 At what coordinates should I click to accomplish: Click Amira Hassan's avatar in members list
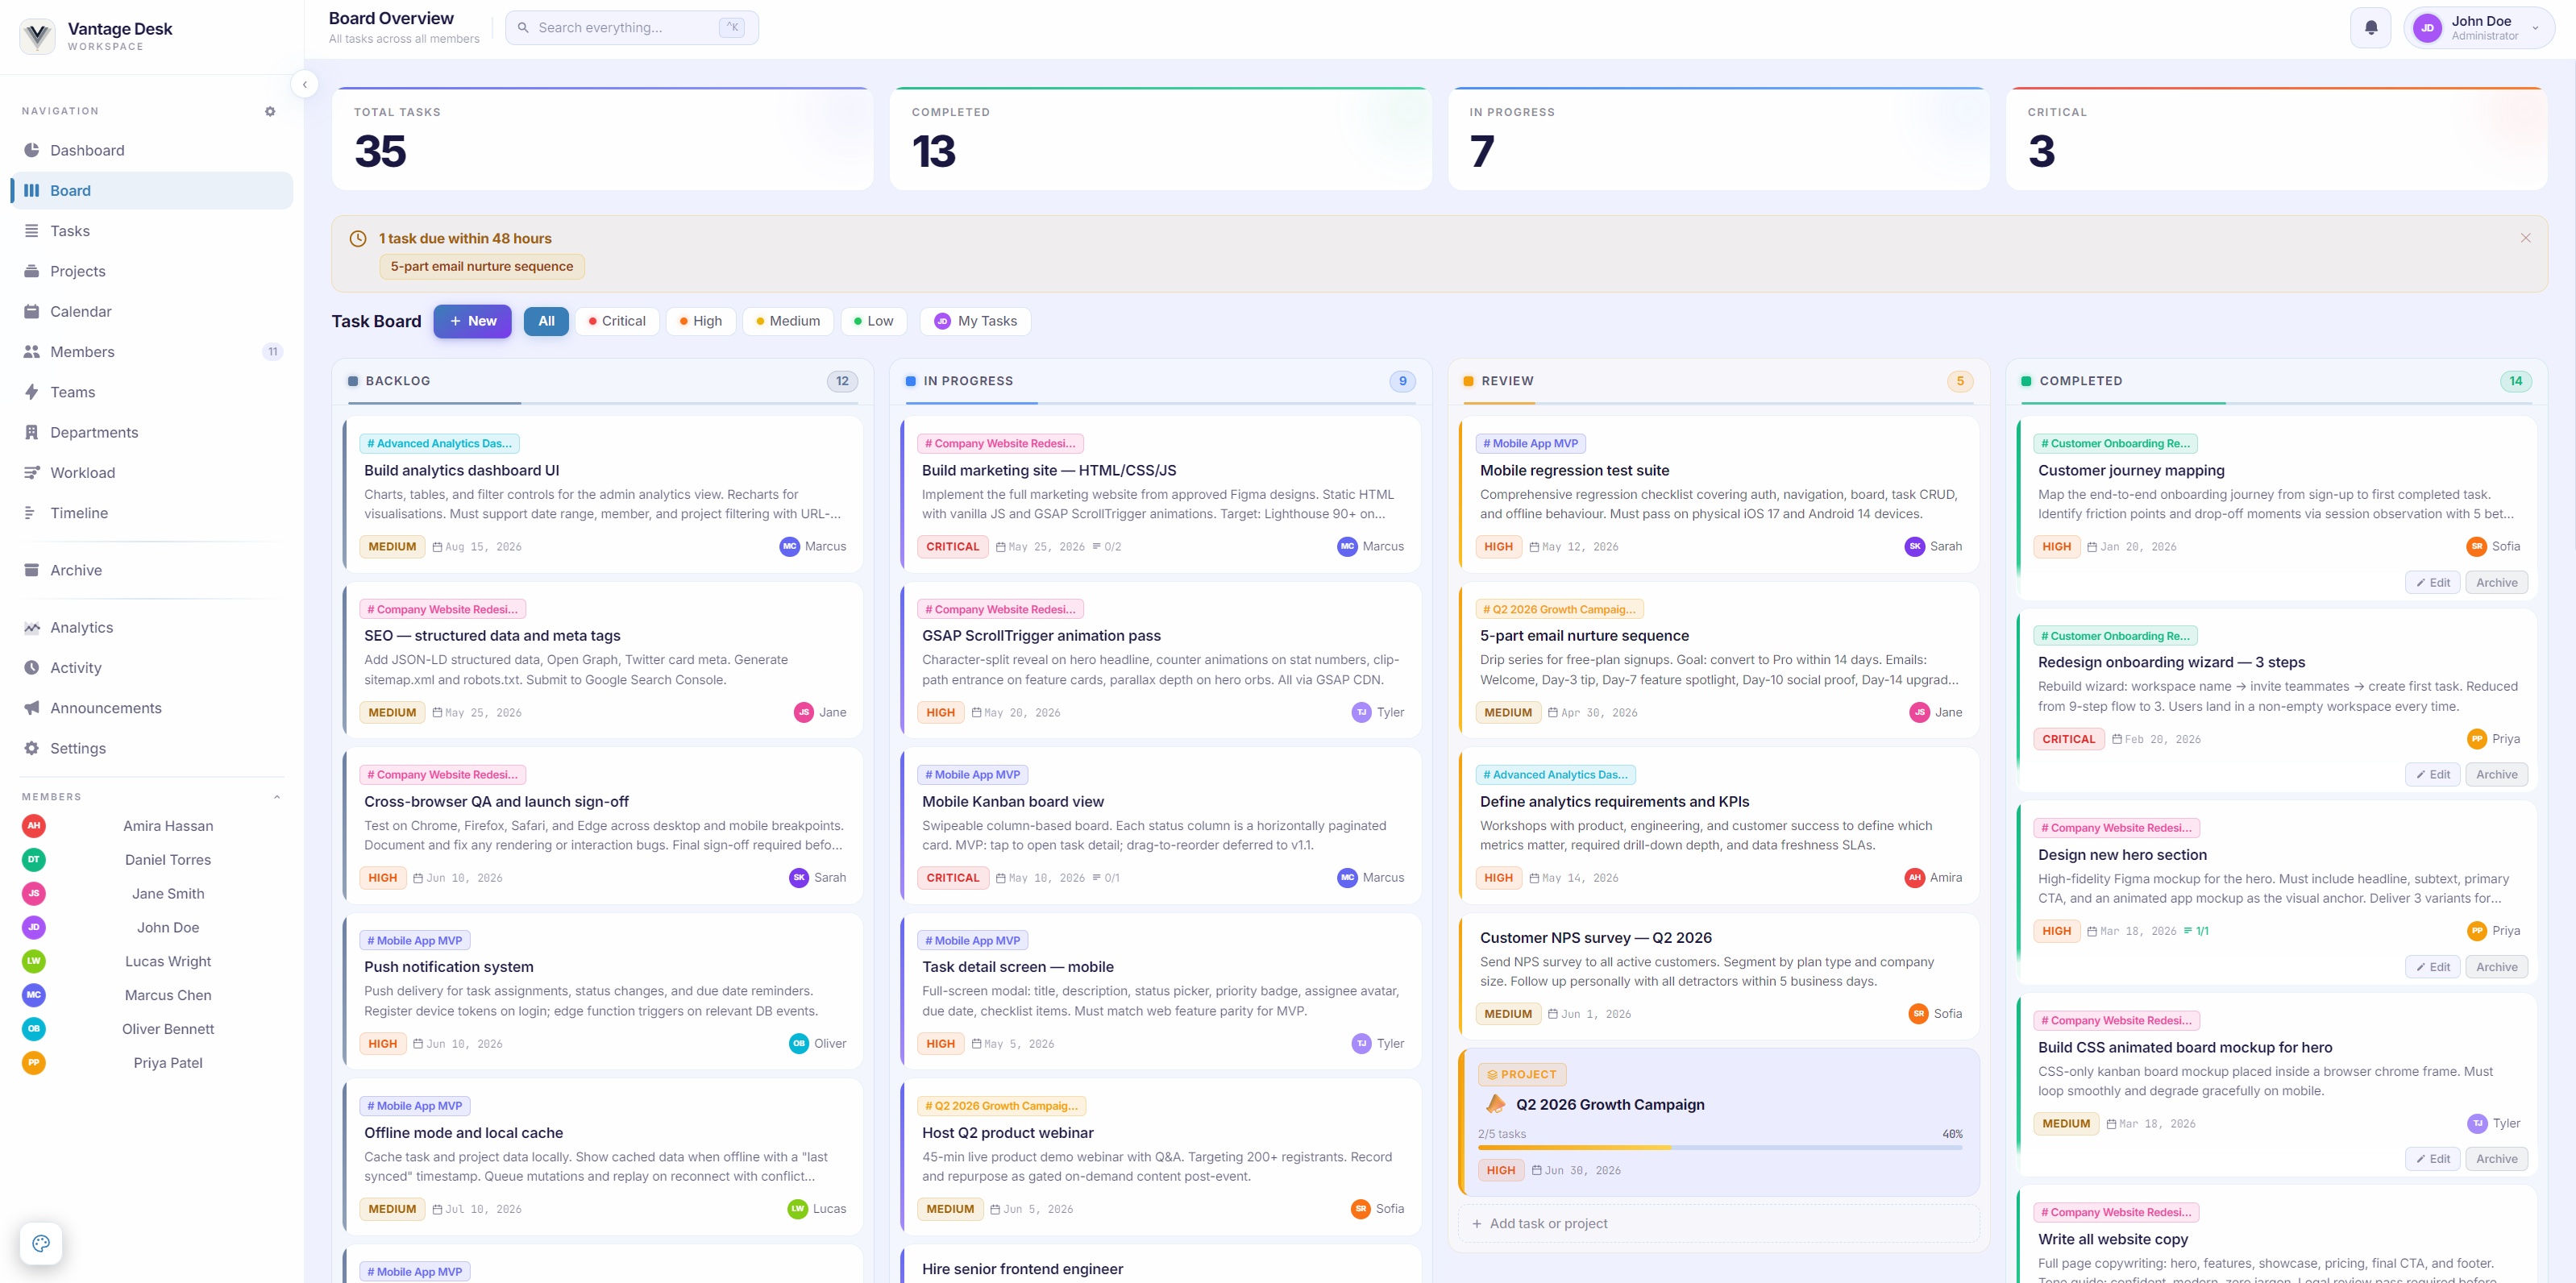tap(34, 826)
